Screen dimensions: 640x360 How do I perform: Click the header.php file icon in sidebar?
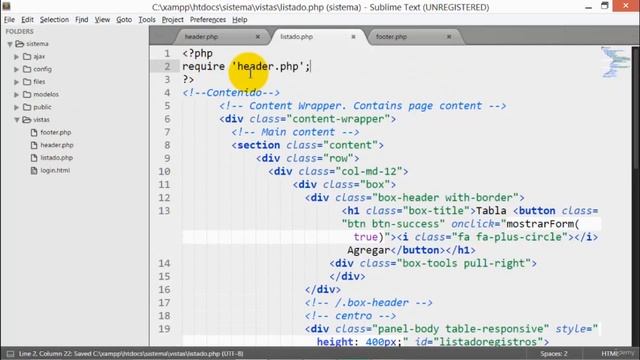click(34, 145)
